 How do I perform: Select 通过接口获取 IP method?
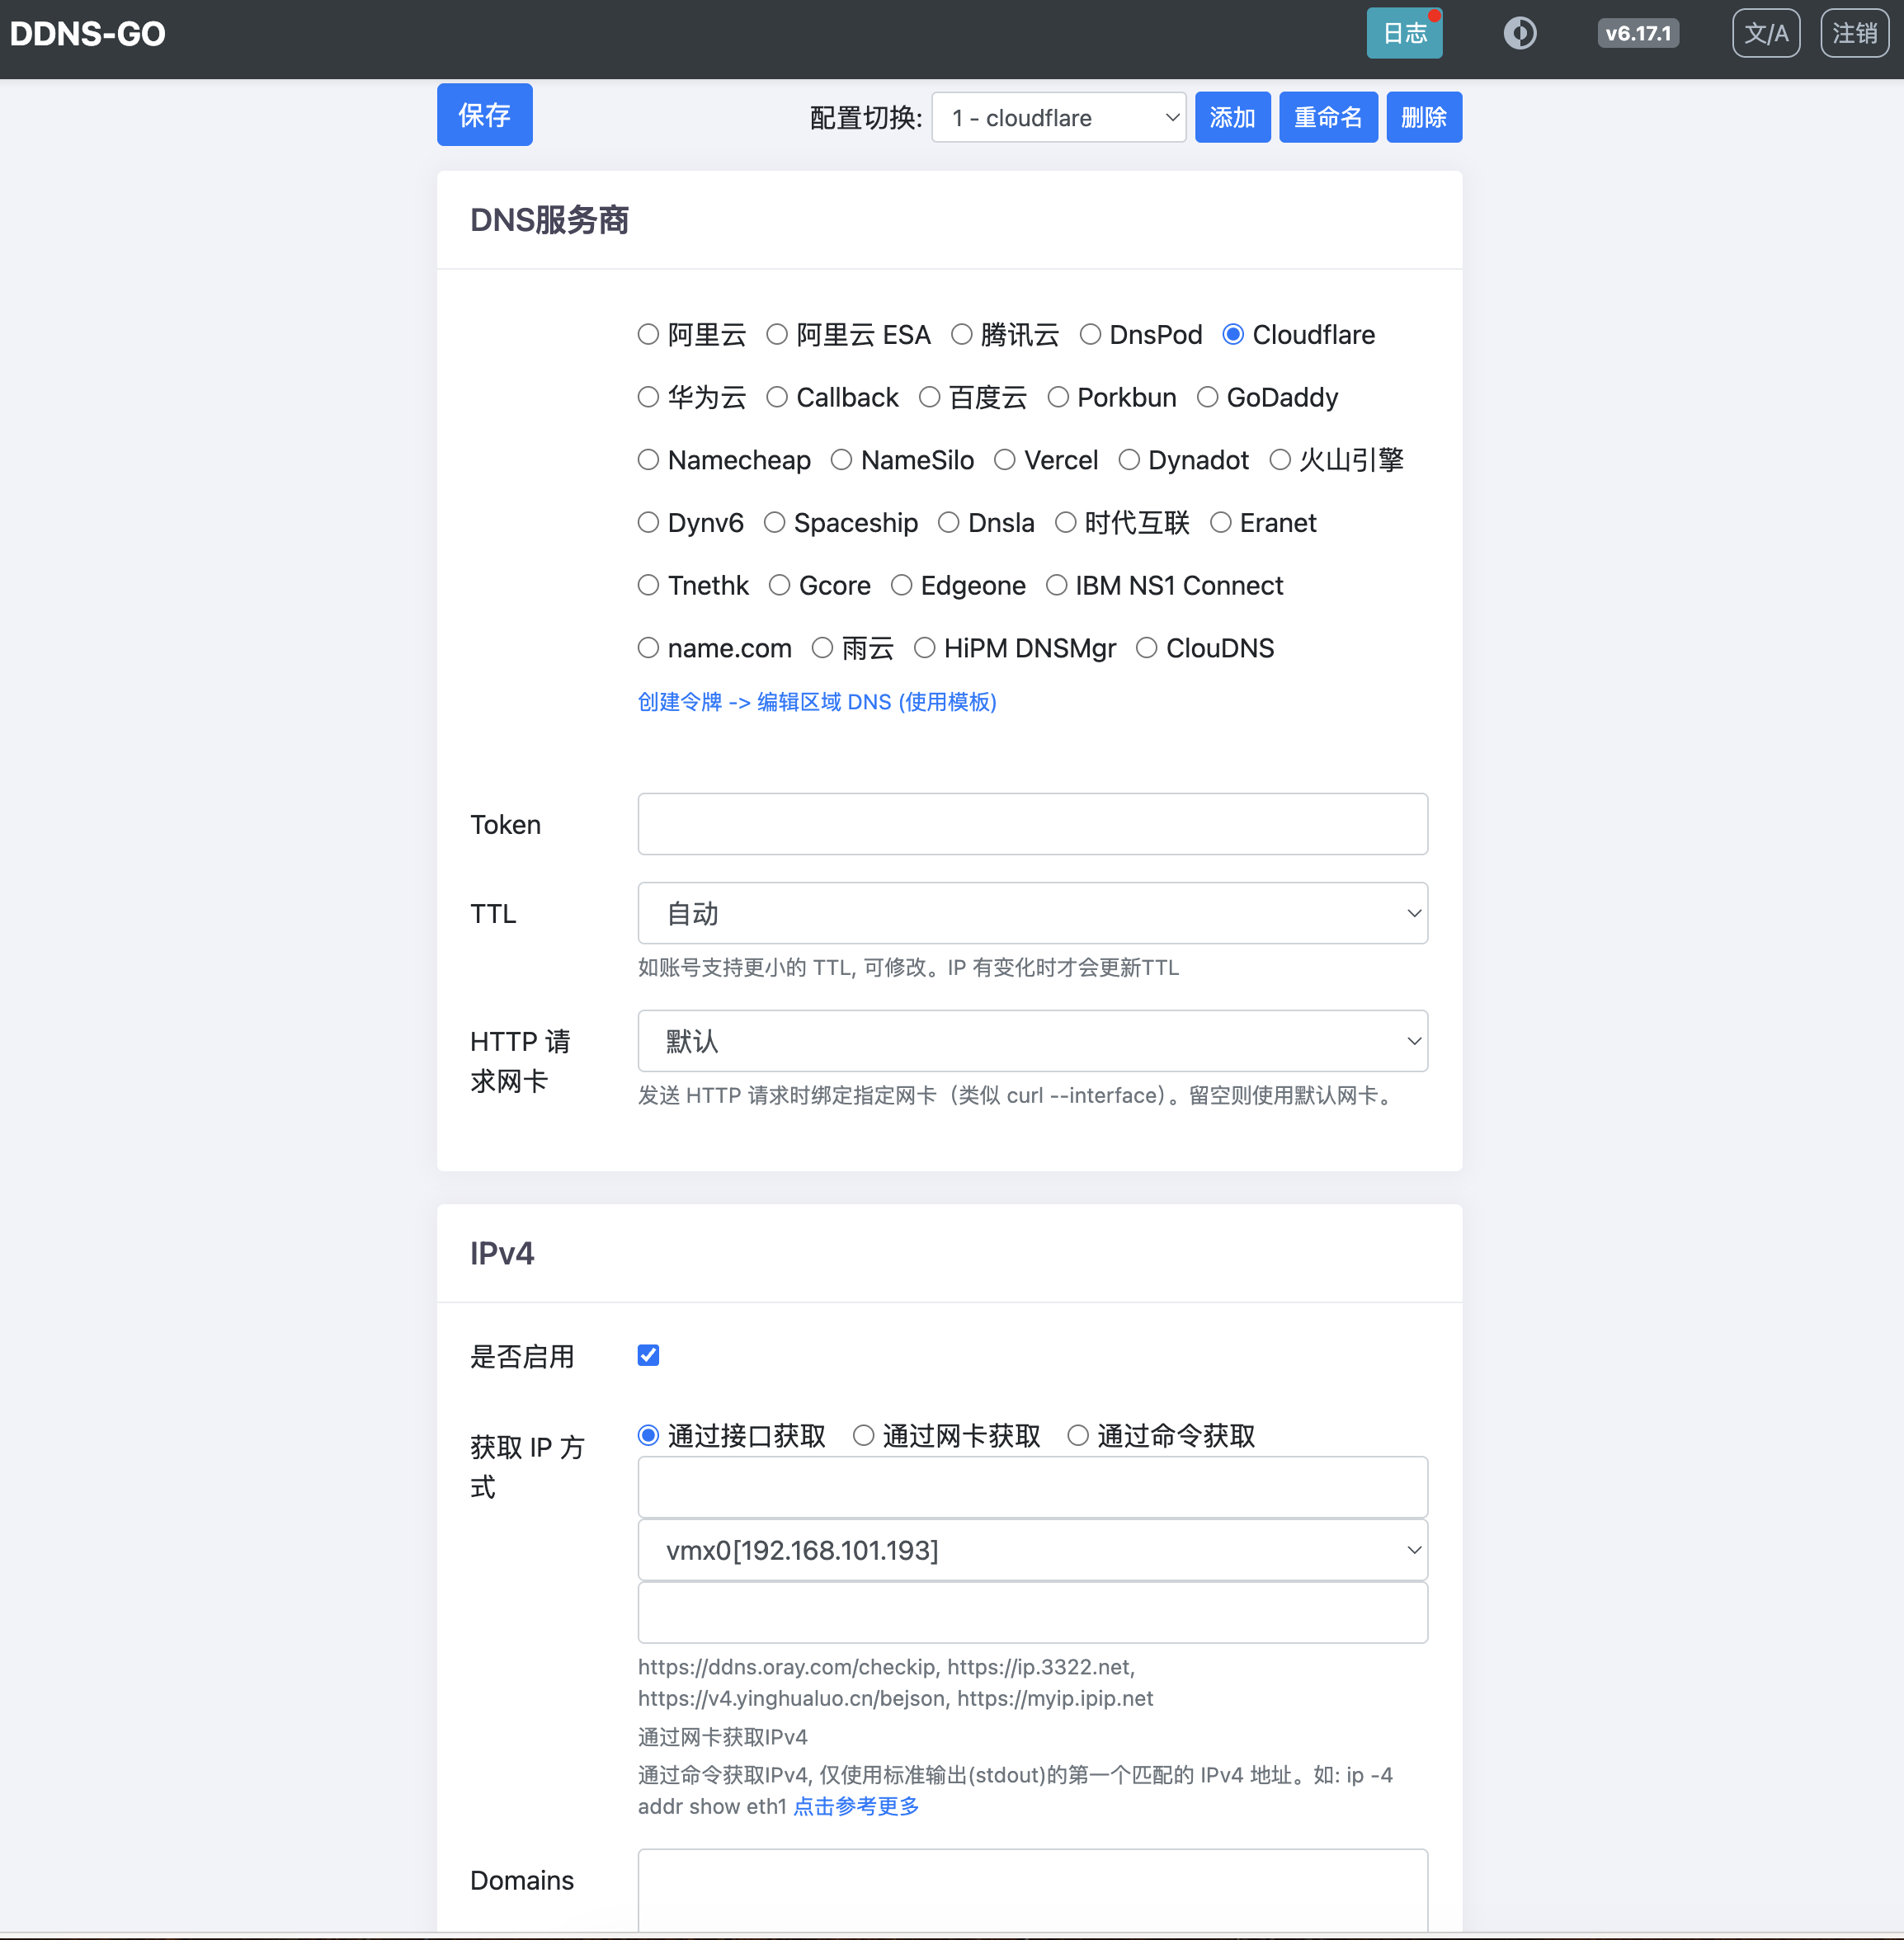(x=648, y=1436)
